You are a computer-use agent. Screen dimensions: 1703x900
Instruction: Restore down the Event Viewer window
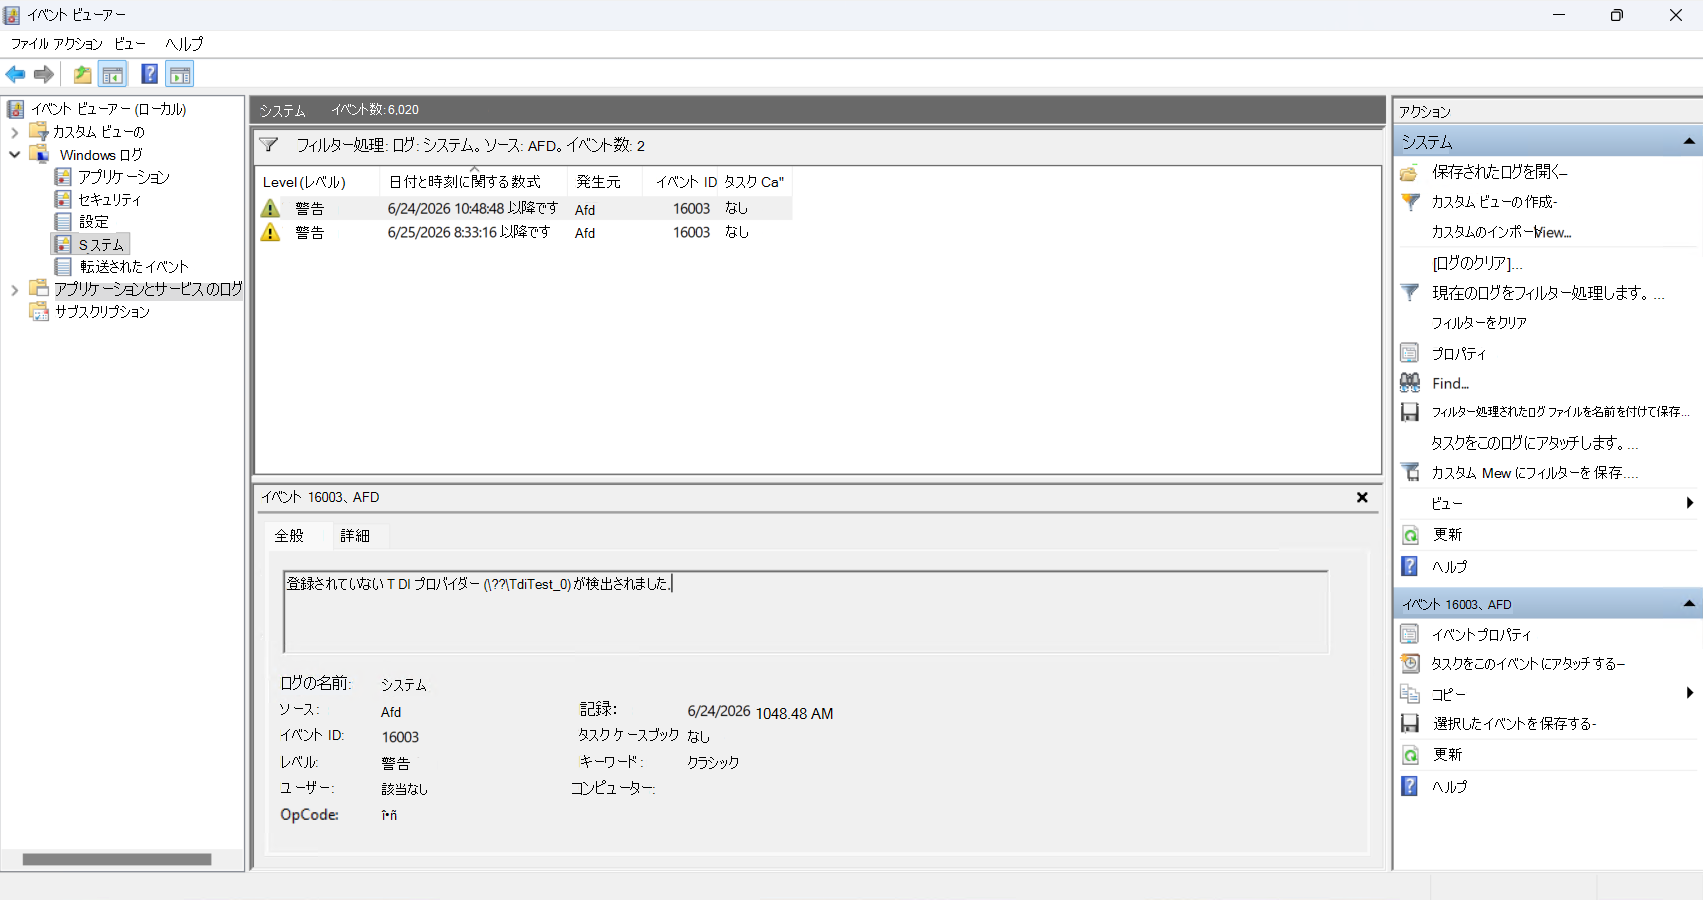pyautogui.click(x=1617, y=15)
